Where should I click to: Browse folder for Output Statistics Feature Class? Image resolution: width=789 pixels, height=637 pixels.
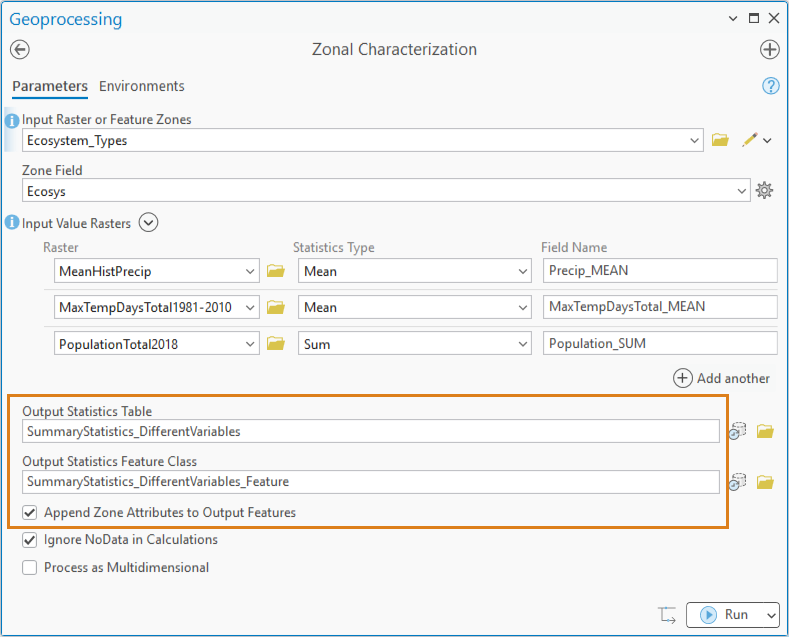765,482
